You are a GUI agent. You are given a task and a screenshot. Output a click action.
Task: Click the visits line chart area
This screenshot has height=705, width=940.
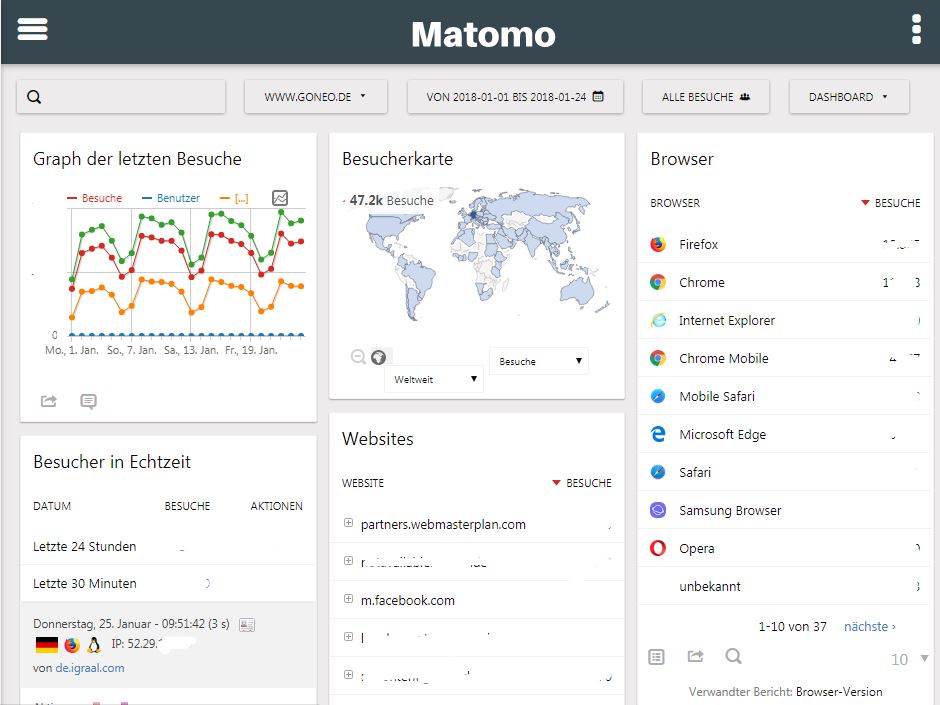pyautogui.click(x=188, y=272)
